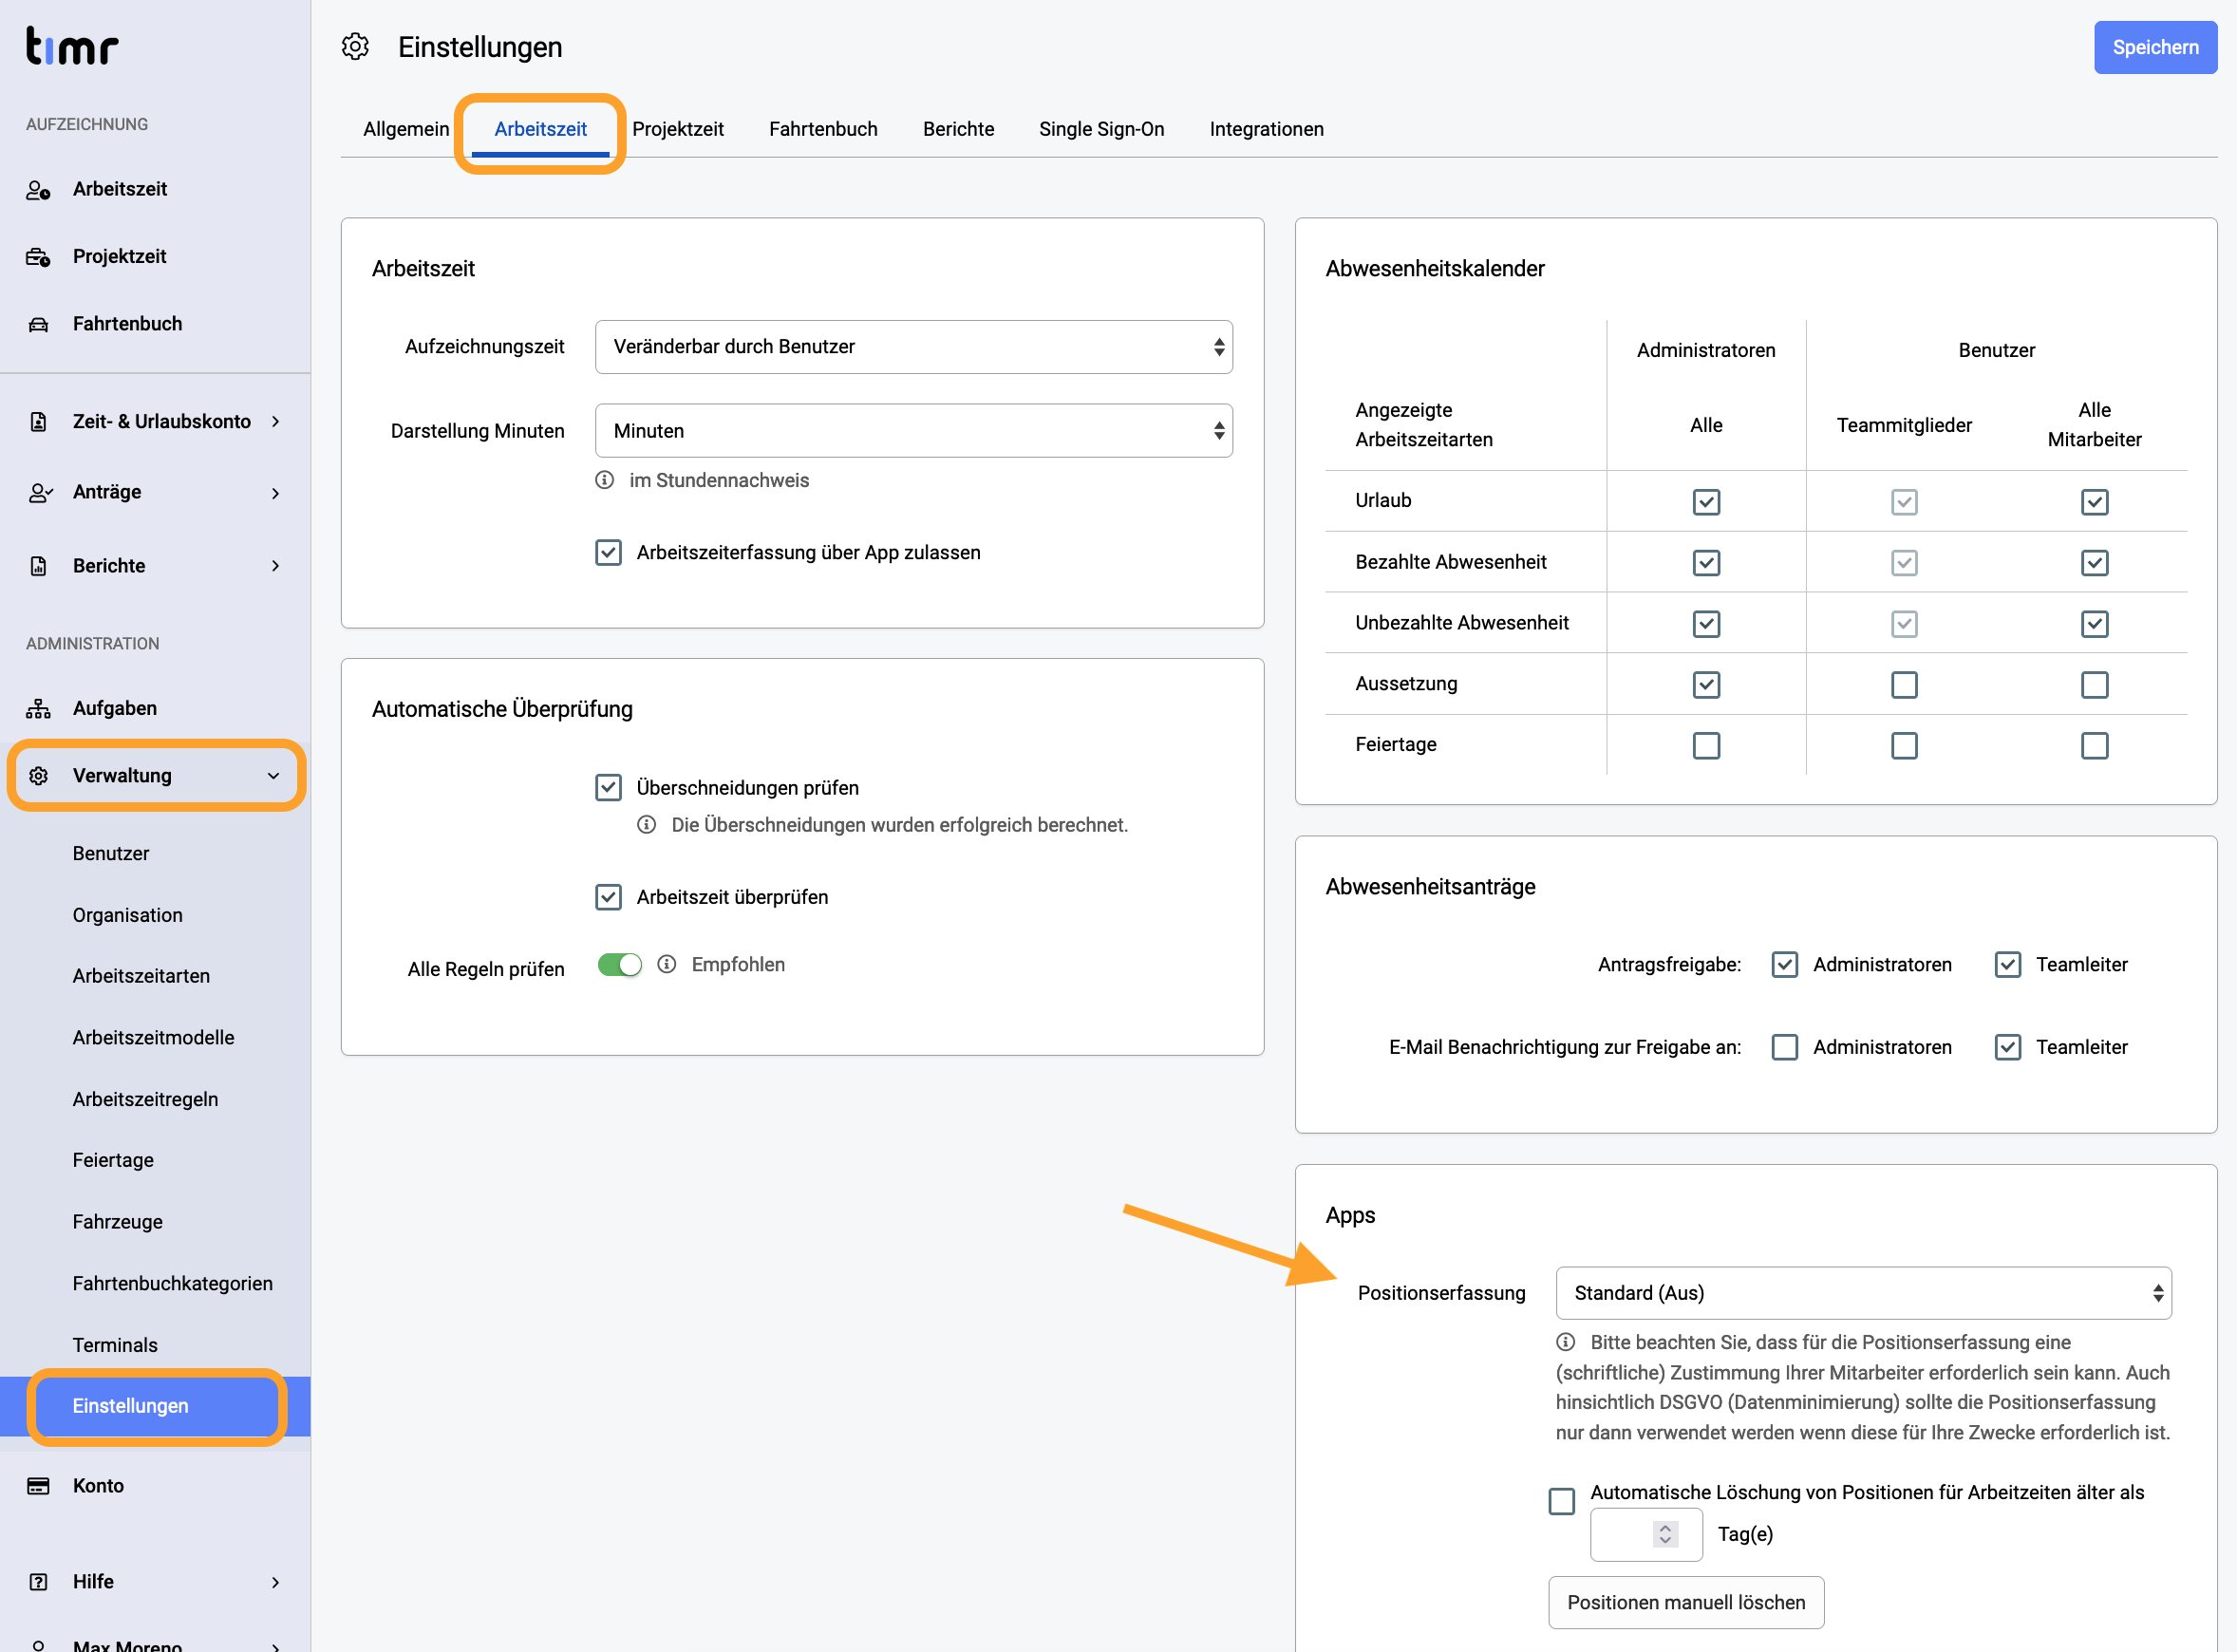Open Benutzer in Verwaltung menu
The width and height of the screenshot is (2237, 1652).
111,853
